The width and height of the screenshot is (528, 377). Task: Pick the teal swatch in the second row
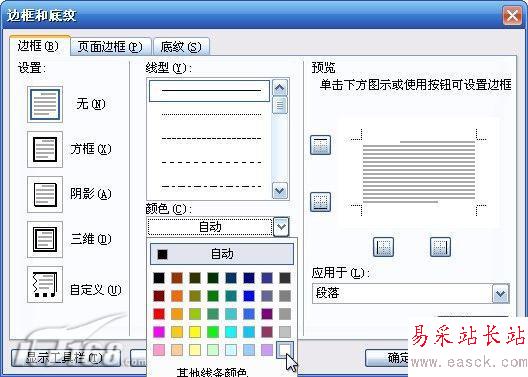(x=231, y=296)
